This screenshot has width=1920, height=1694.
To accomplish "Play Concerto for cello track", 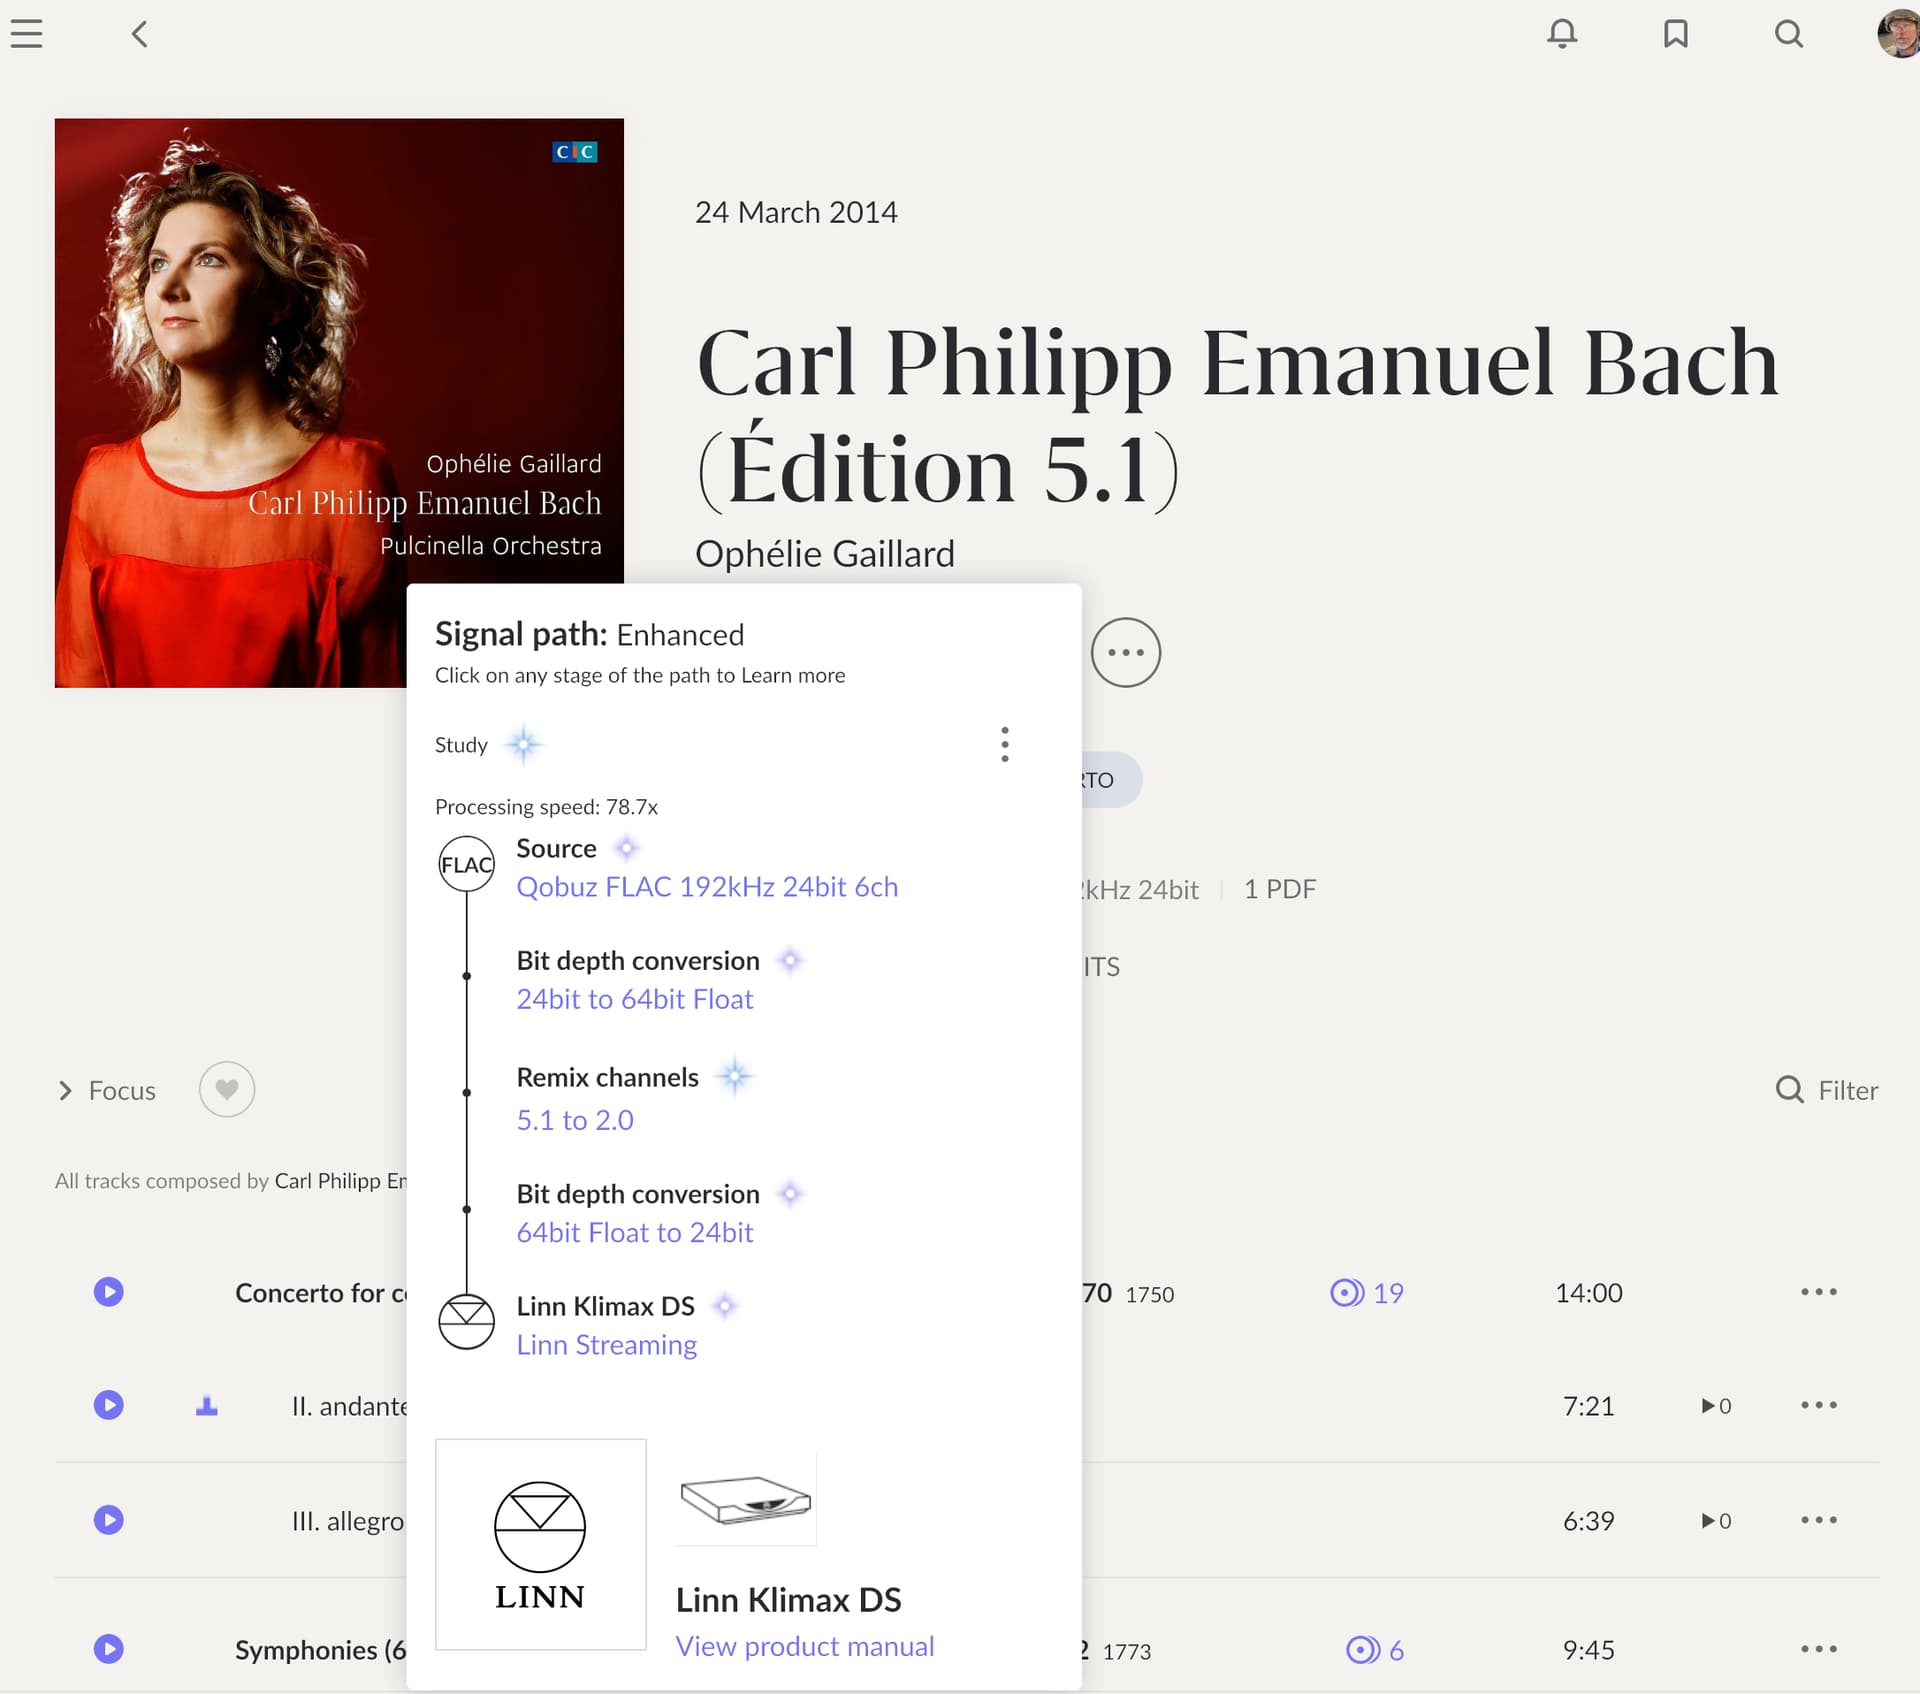I will (x=109, y=1292).
